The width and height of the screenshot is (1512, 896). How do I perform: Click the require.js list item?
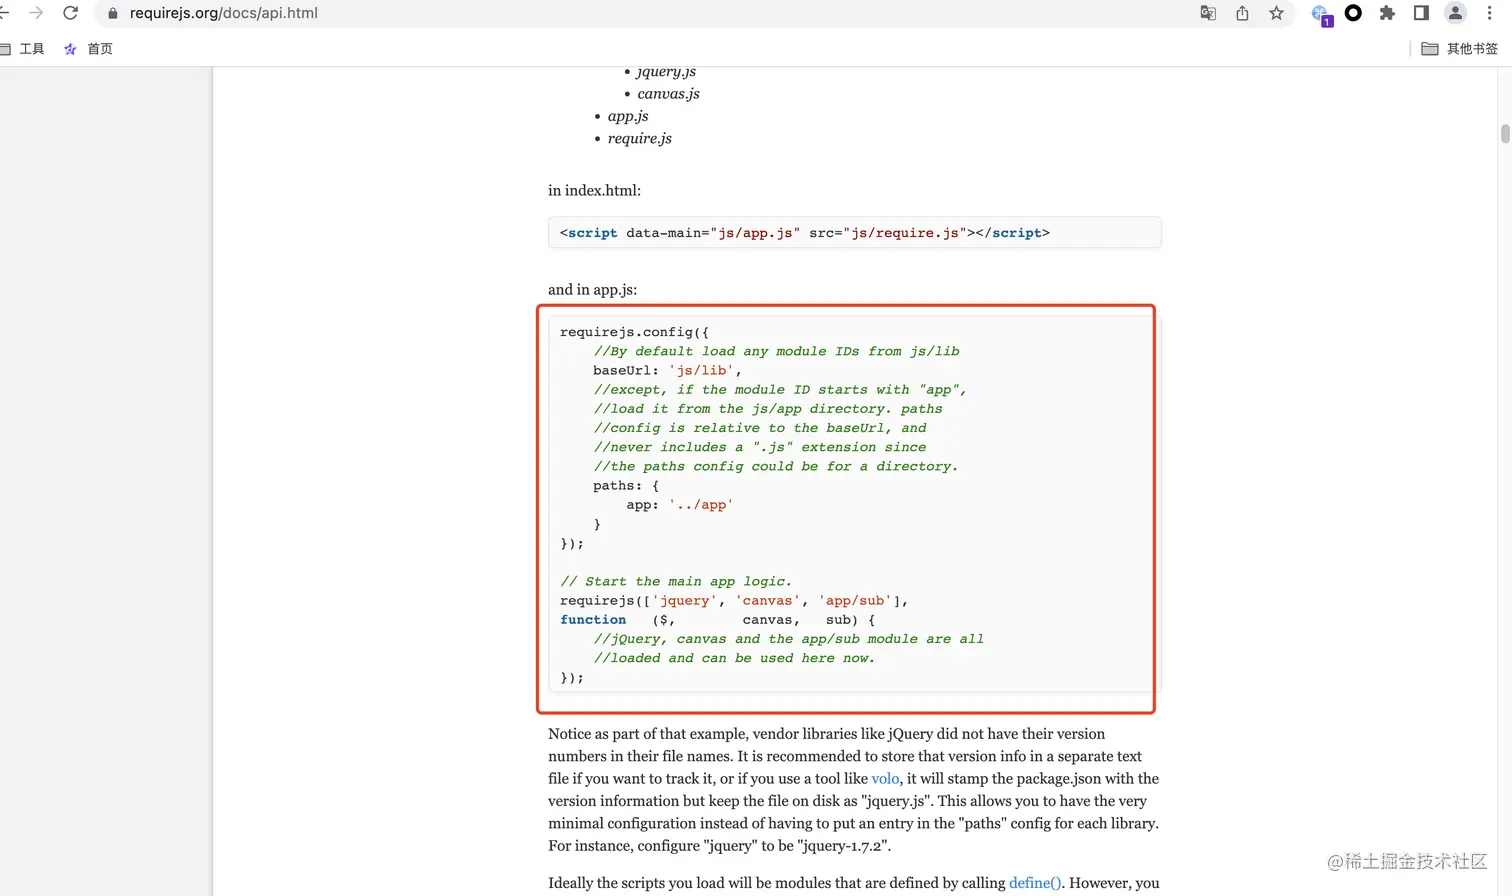640,139
